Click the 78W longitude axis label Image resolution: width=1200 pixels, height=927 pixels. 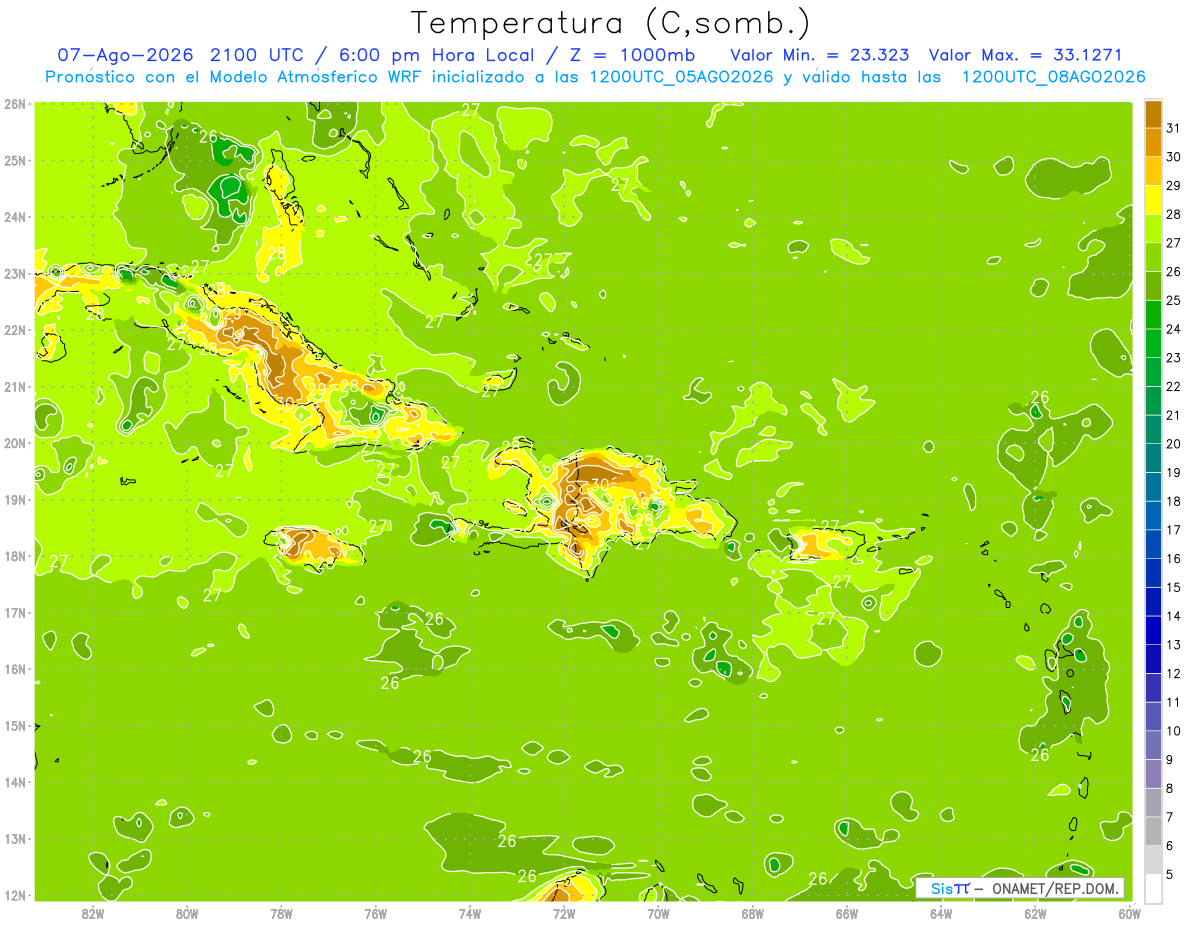pyautogui.click(x=281, y=913)
